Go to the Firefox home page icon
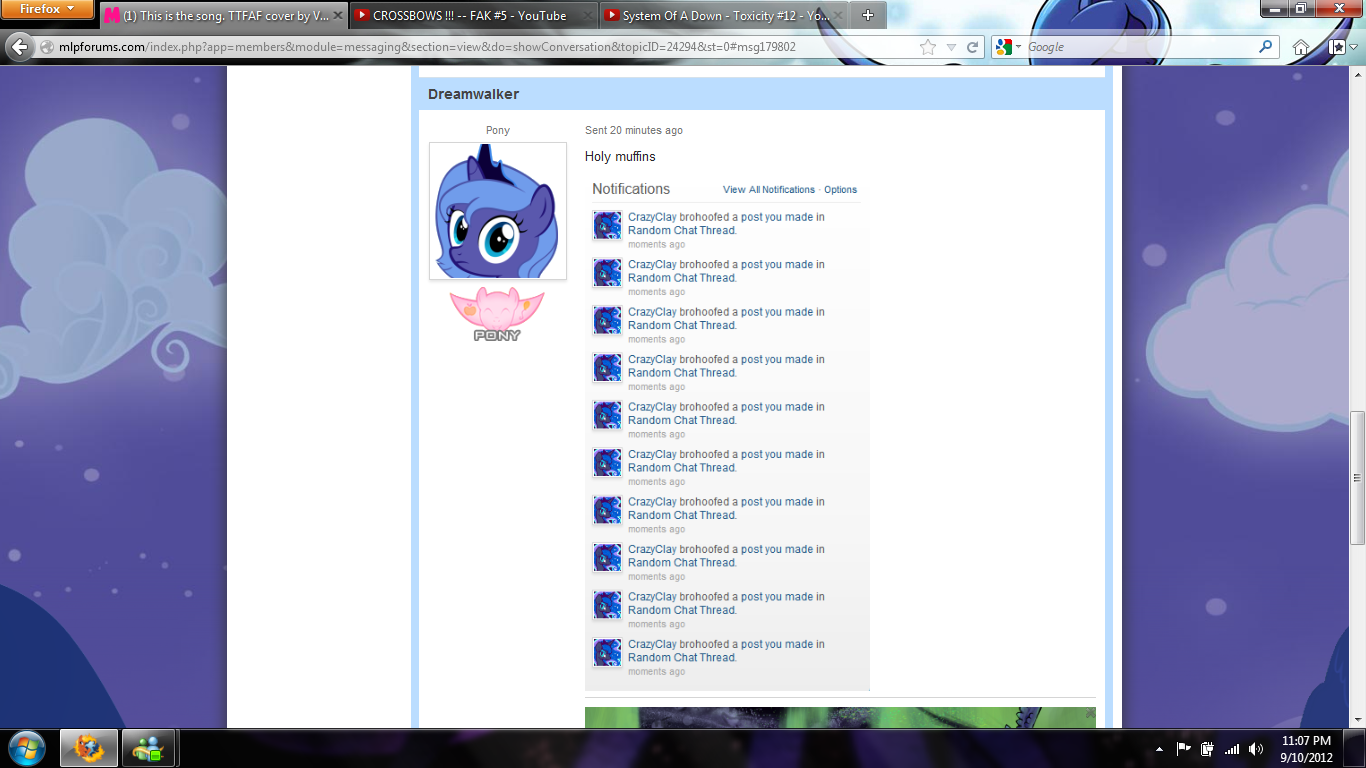The height and width of the screenshot is (768, 1366). click(1301, 47)
